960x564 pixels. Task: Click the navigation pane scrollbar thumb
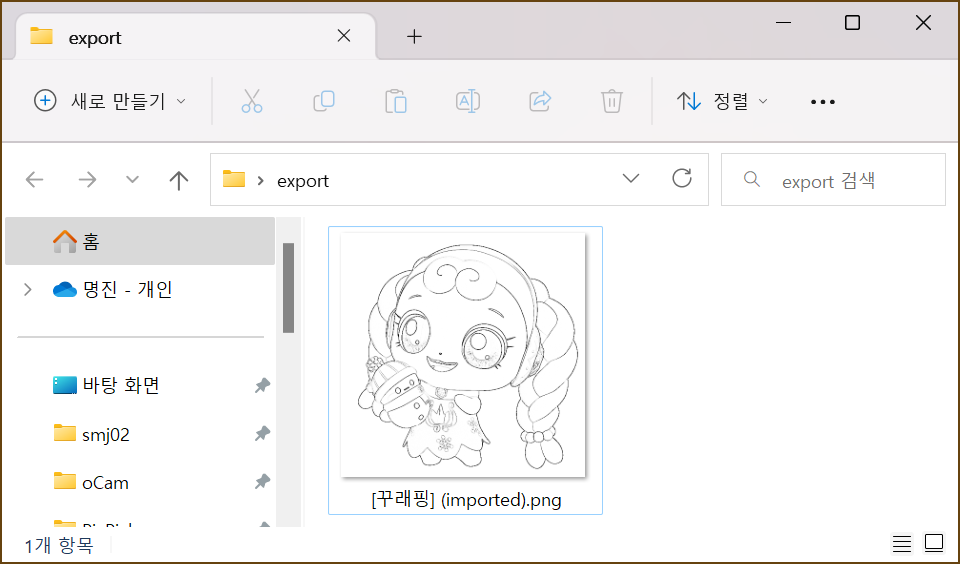[288, 288]
